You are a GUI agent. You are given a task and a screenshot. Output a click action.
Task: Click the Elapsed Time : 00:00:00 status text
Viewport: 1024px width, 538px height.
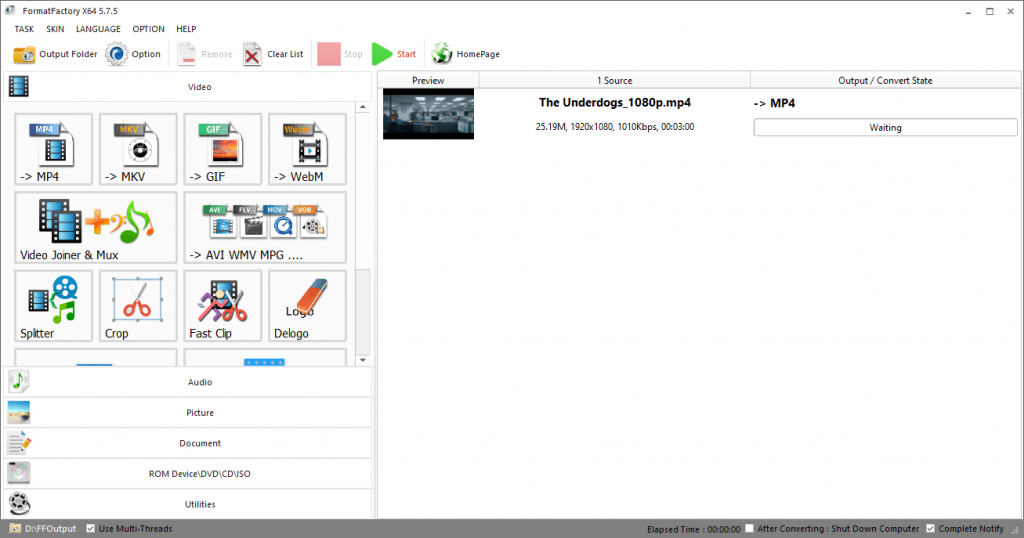(x=694, y=530)
